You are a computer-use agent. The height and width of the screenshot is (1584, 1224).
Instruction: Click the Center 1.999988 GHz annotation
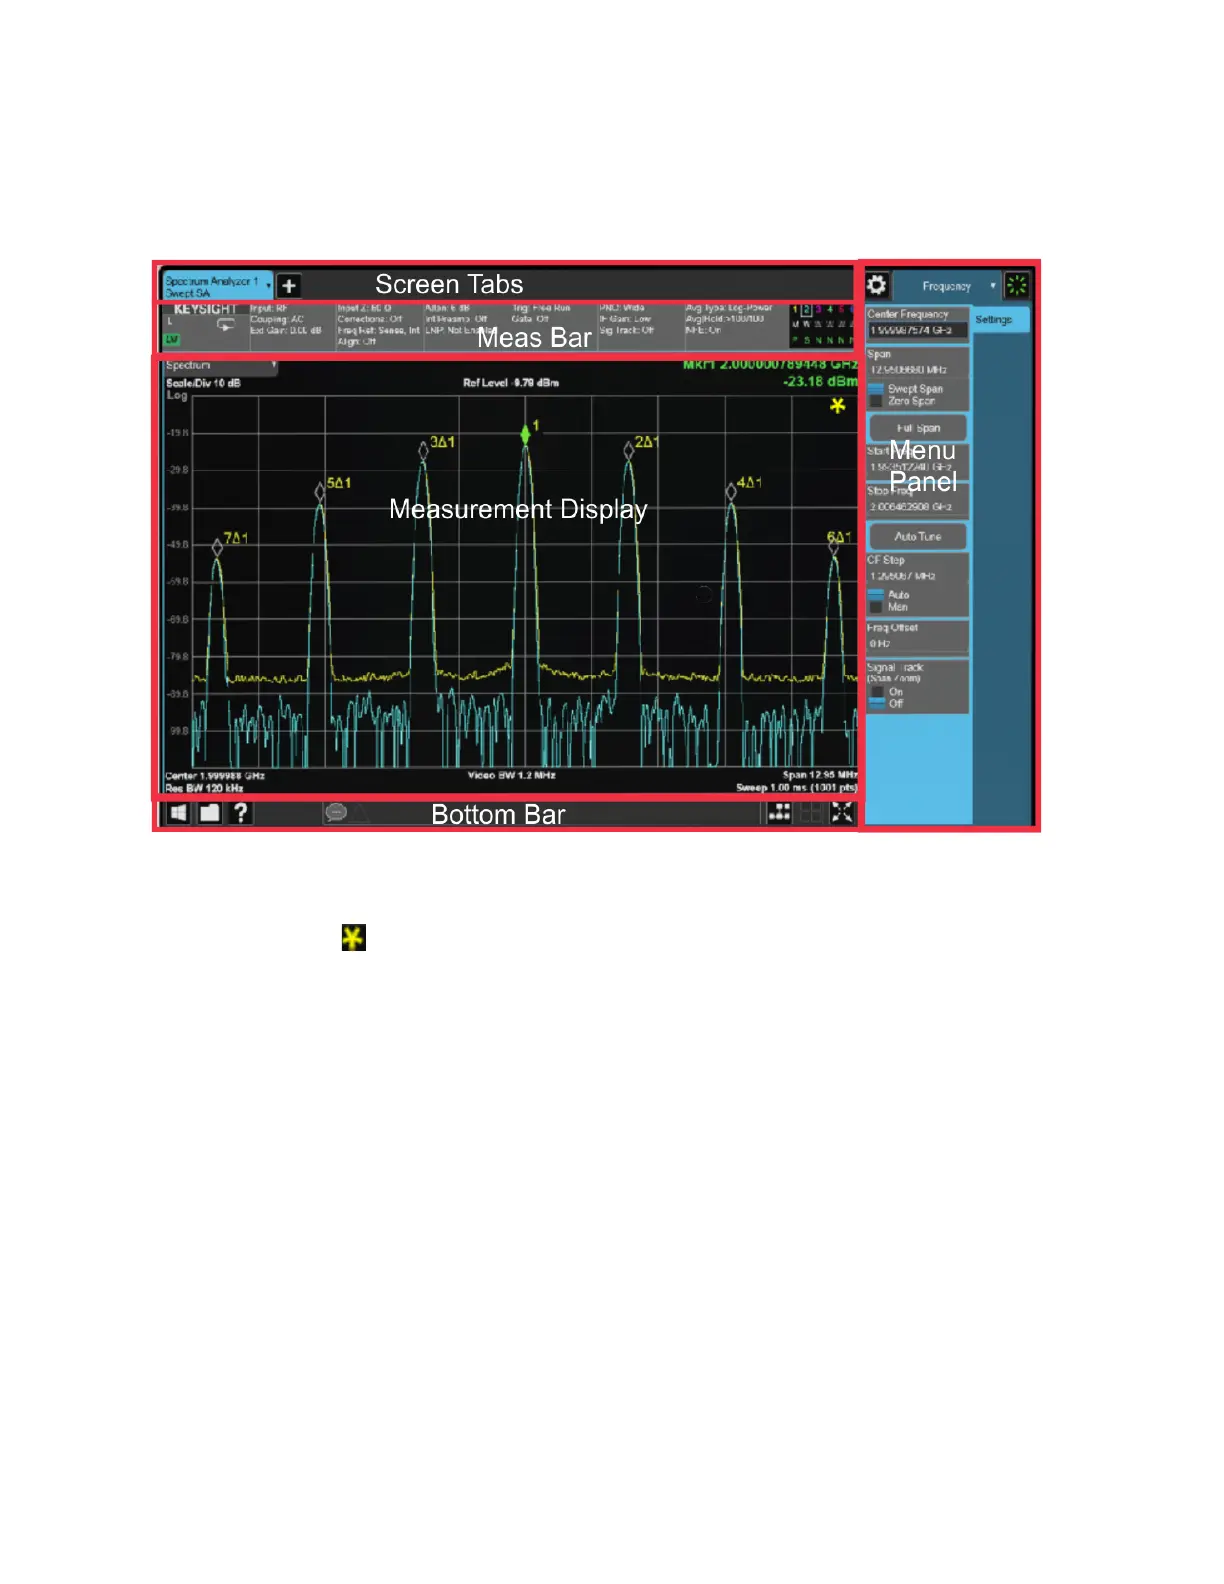(215, 776)
